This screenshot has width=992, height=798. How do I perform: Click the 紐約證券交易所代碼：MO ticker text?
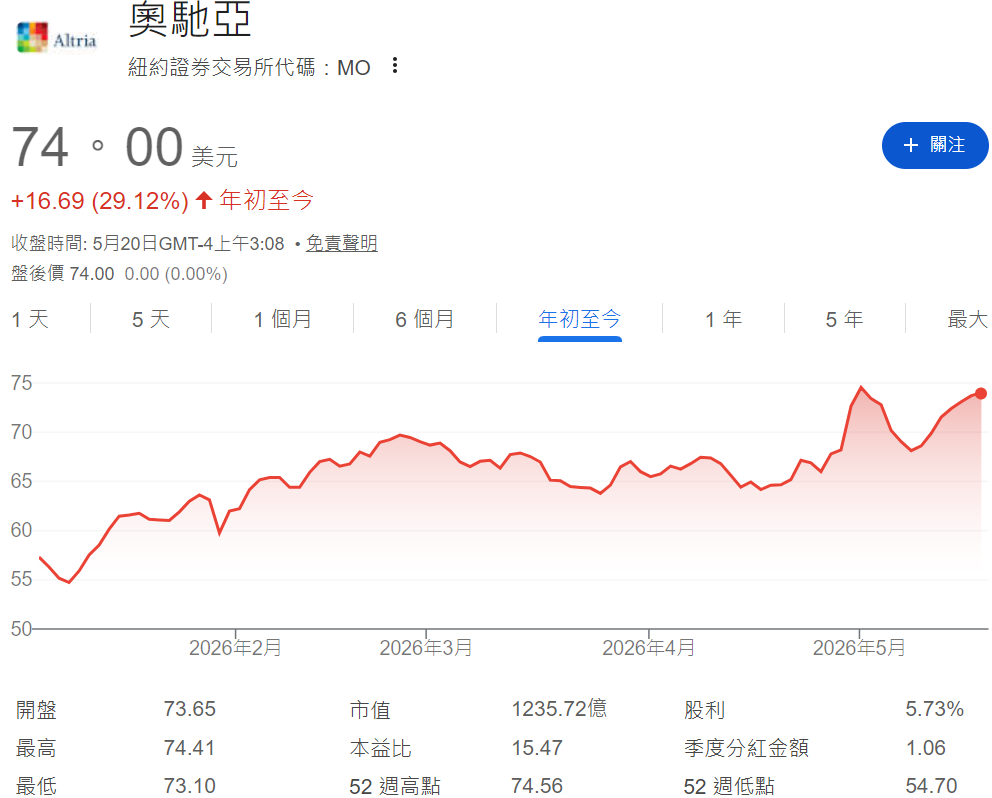point(249,66)
